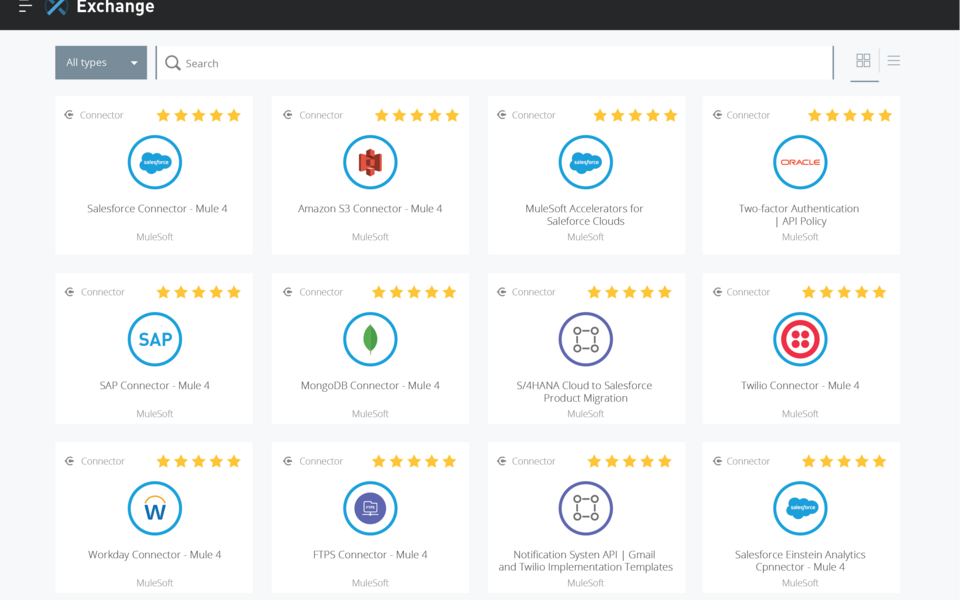This screenshot has height=600, width=960.
Task: Click the Notification System API template icon
Action: (x=586, y=508)
